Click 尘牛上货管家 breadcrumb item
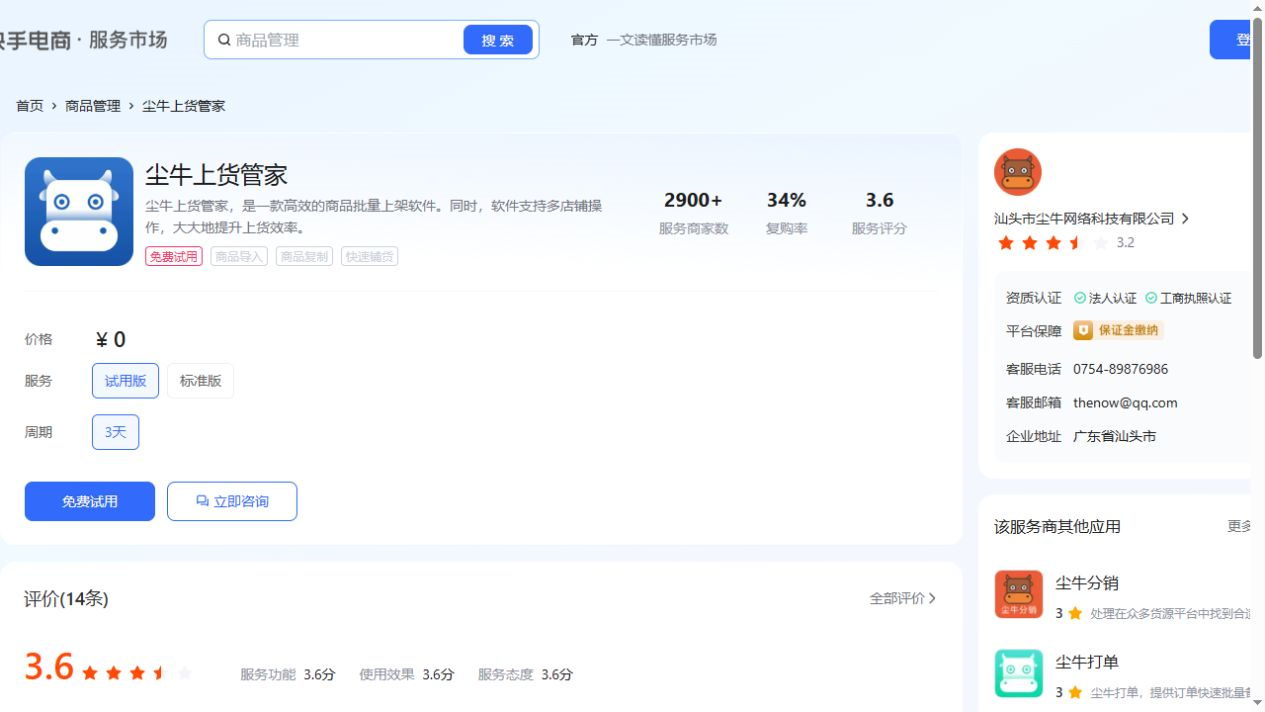 pyautogui.click(x=184, y=106)
